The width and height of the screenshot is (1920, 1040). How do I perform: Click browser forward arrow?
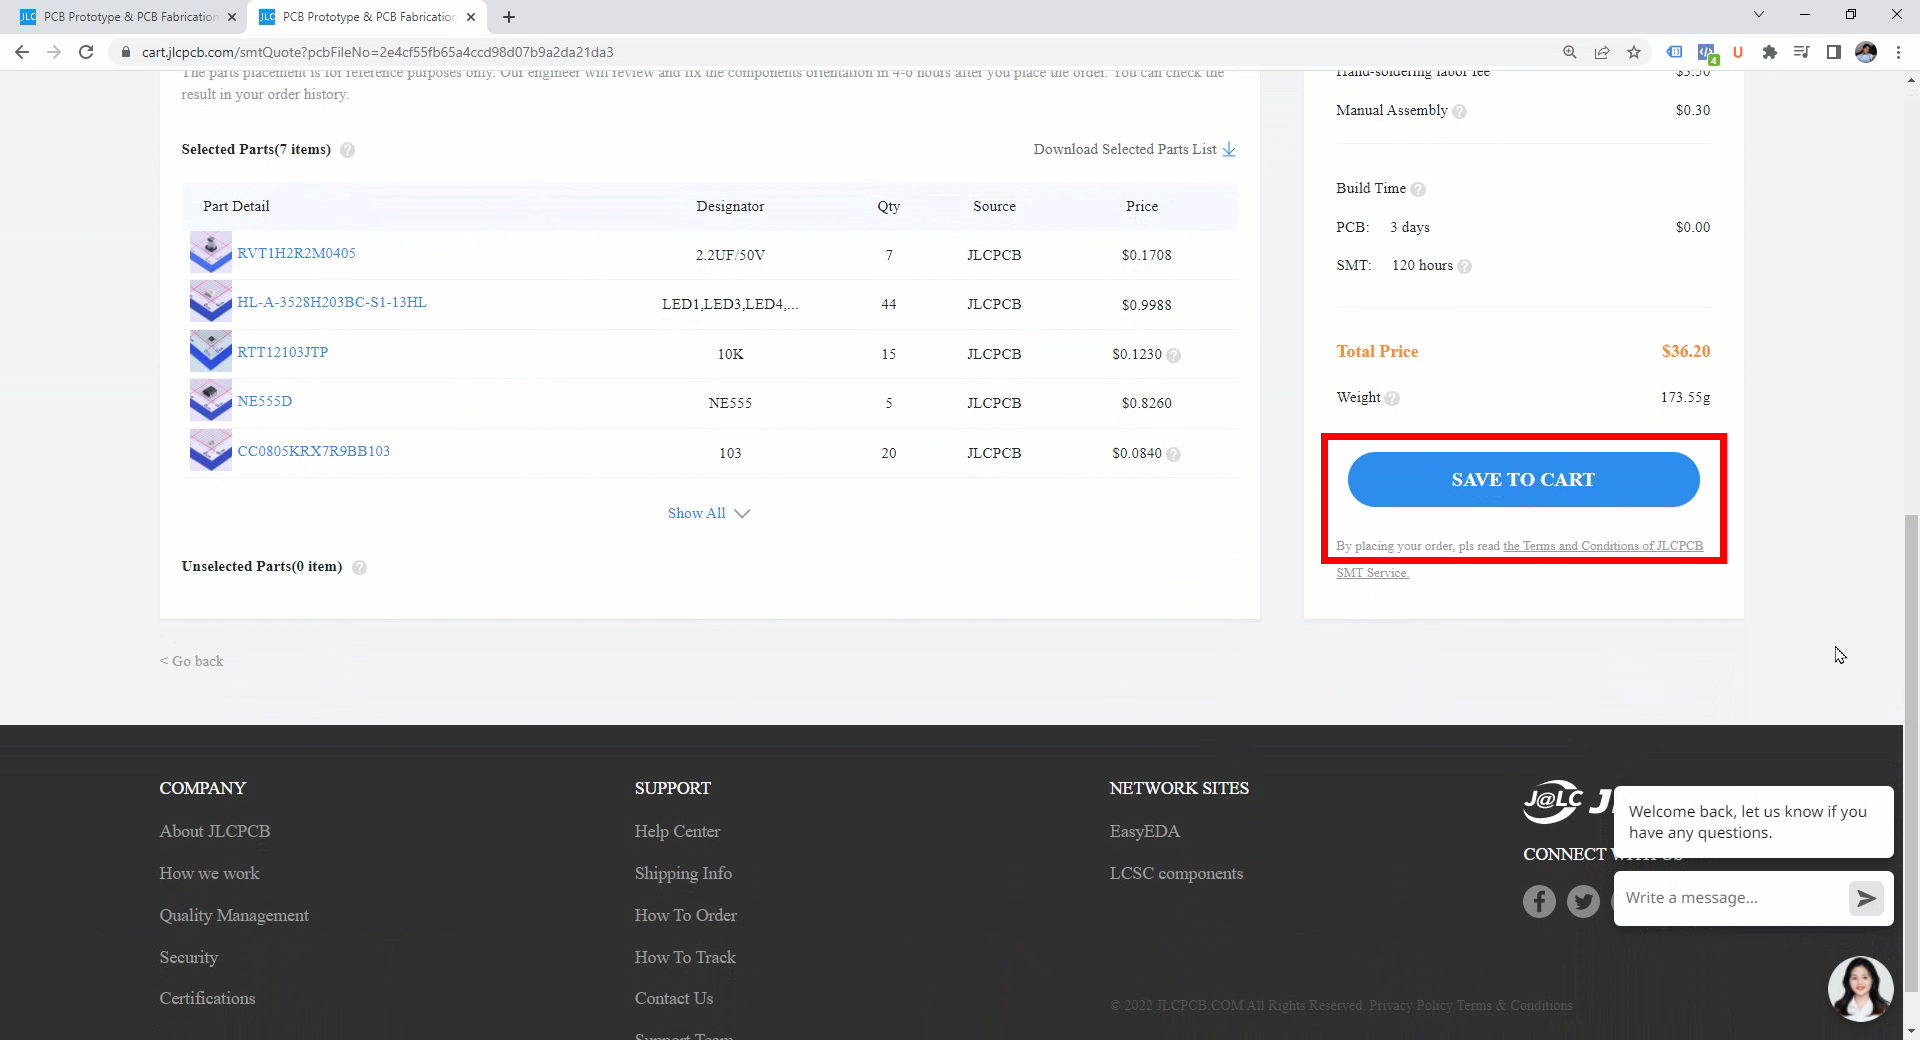pyautogui.click(x=54, y=52)
